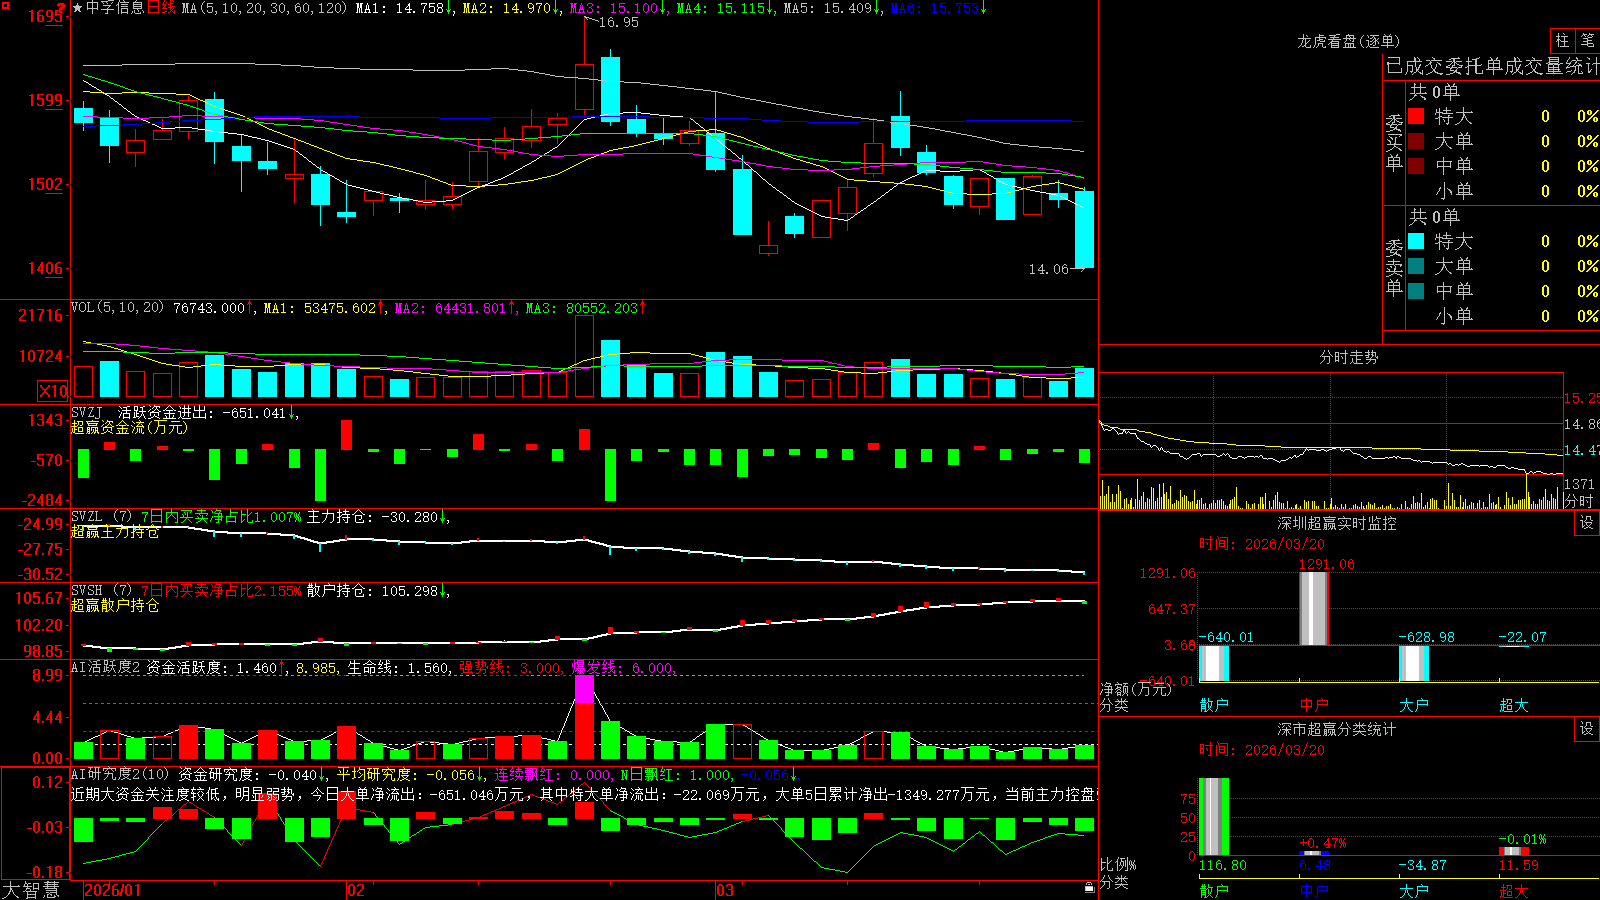Click the 已成交委托单成交量统计 header
The image size is (1600, 900).
coord(1492,66)
